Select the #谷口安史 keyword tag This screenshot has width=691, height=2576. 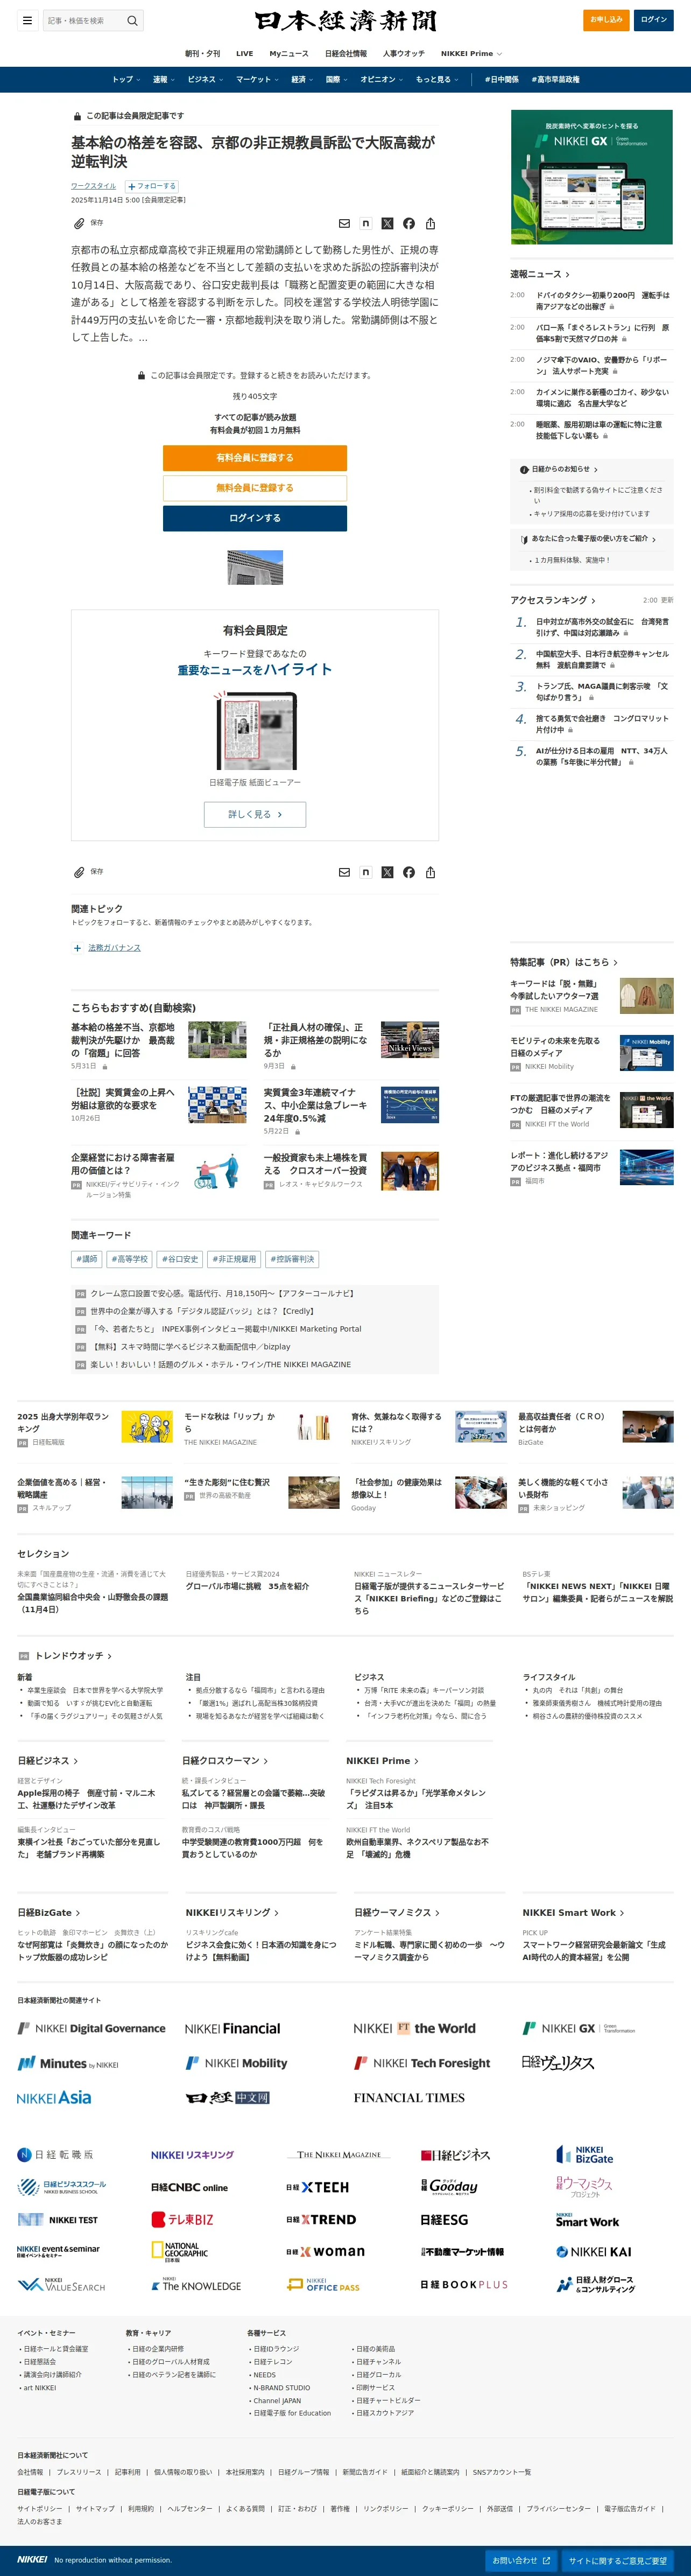click(x=179, y=1259)
